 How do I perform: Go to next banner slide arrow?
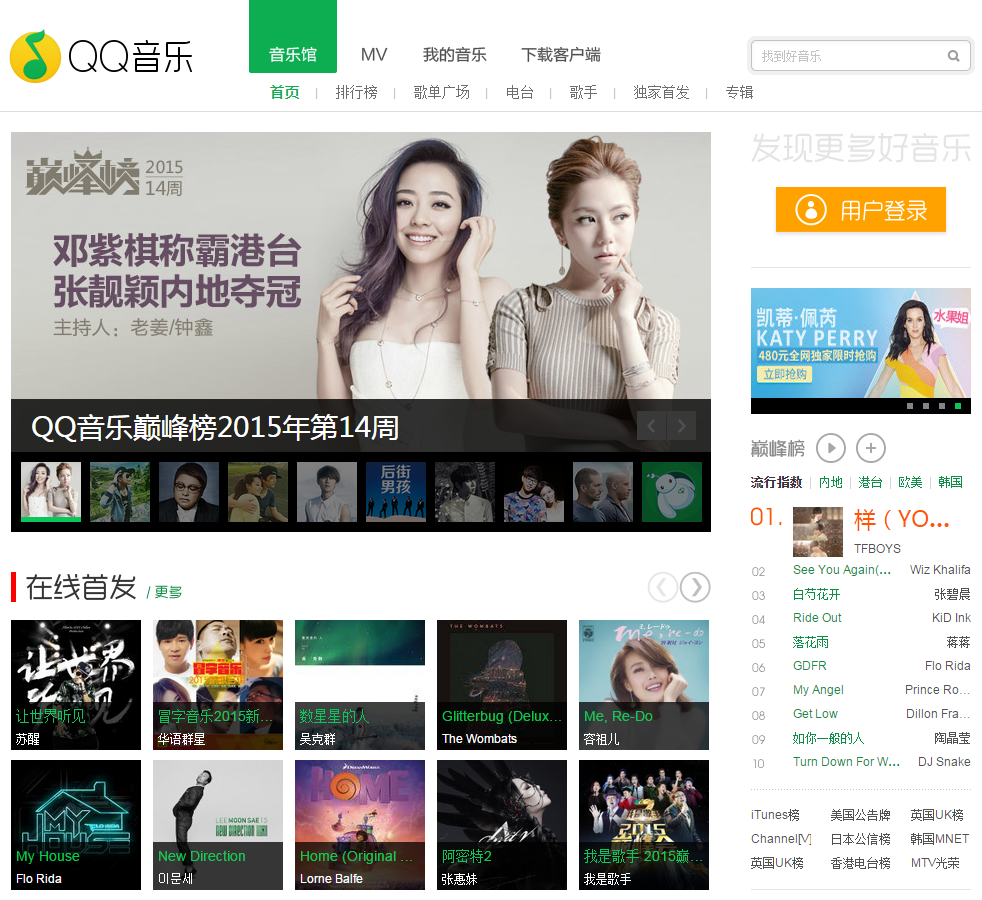pyautogui.click(x=682, y=426)
